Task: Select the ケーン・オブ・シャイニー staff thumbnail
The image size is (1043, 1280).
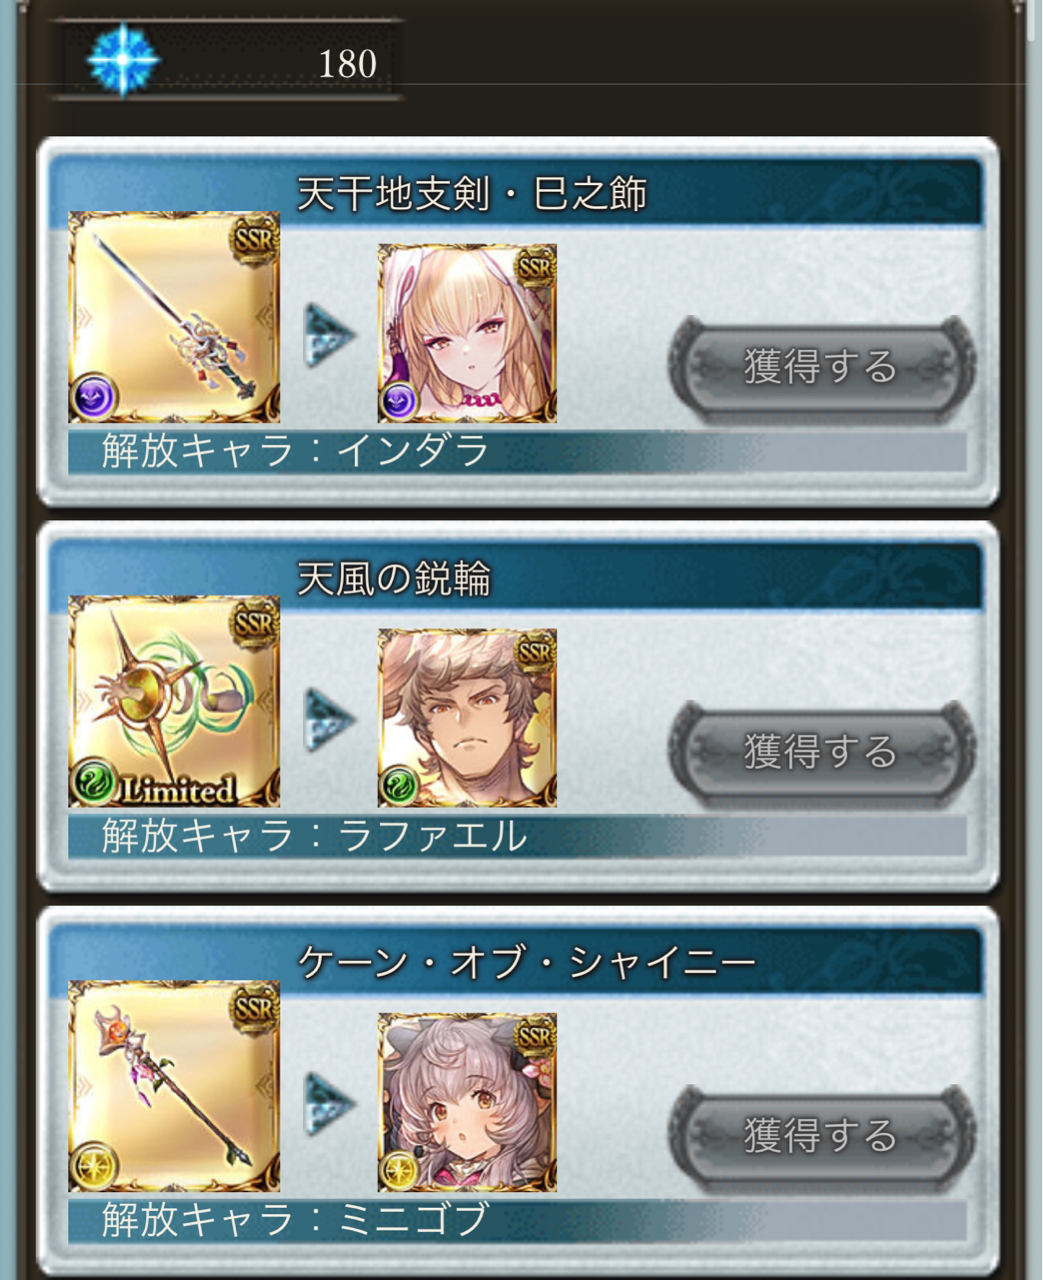Action: click(174, 1087)
